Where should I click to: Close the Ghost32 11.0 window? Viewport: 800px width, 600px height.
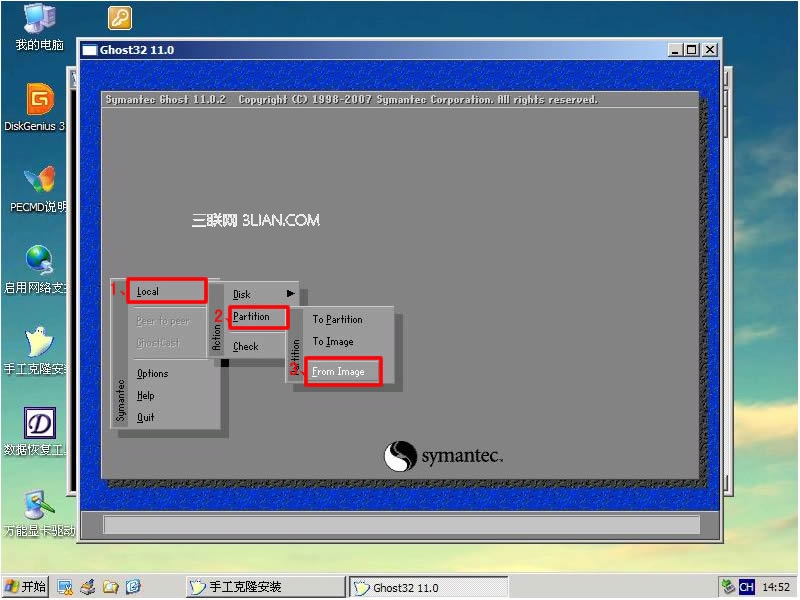(x=709, y=50)
